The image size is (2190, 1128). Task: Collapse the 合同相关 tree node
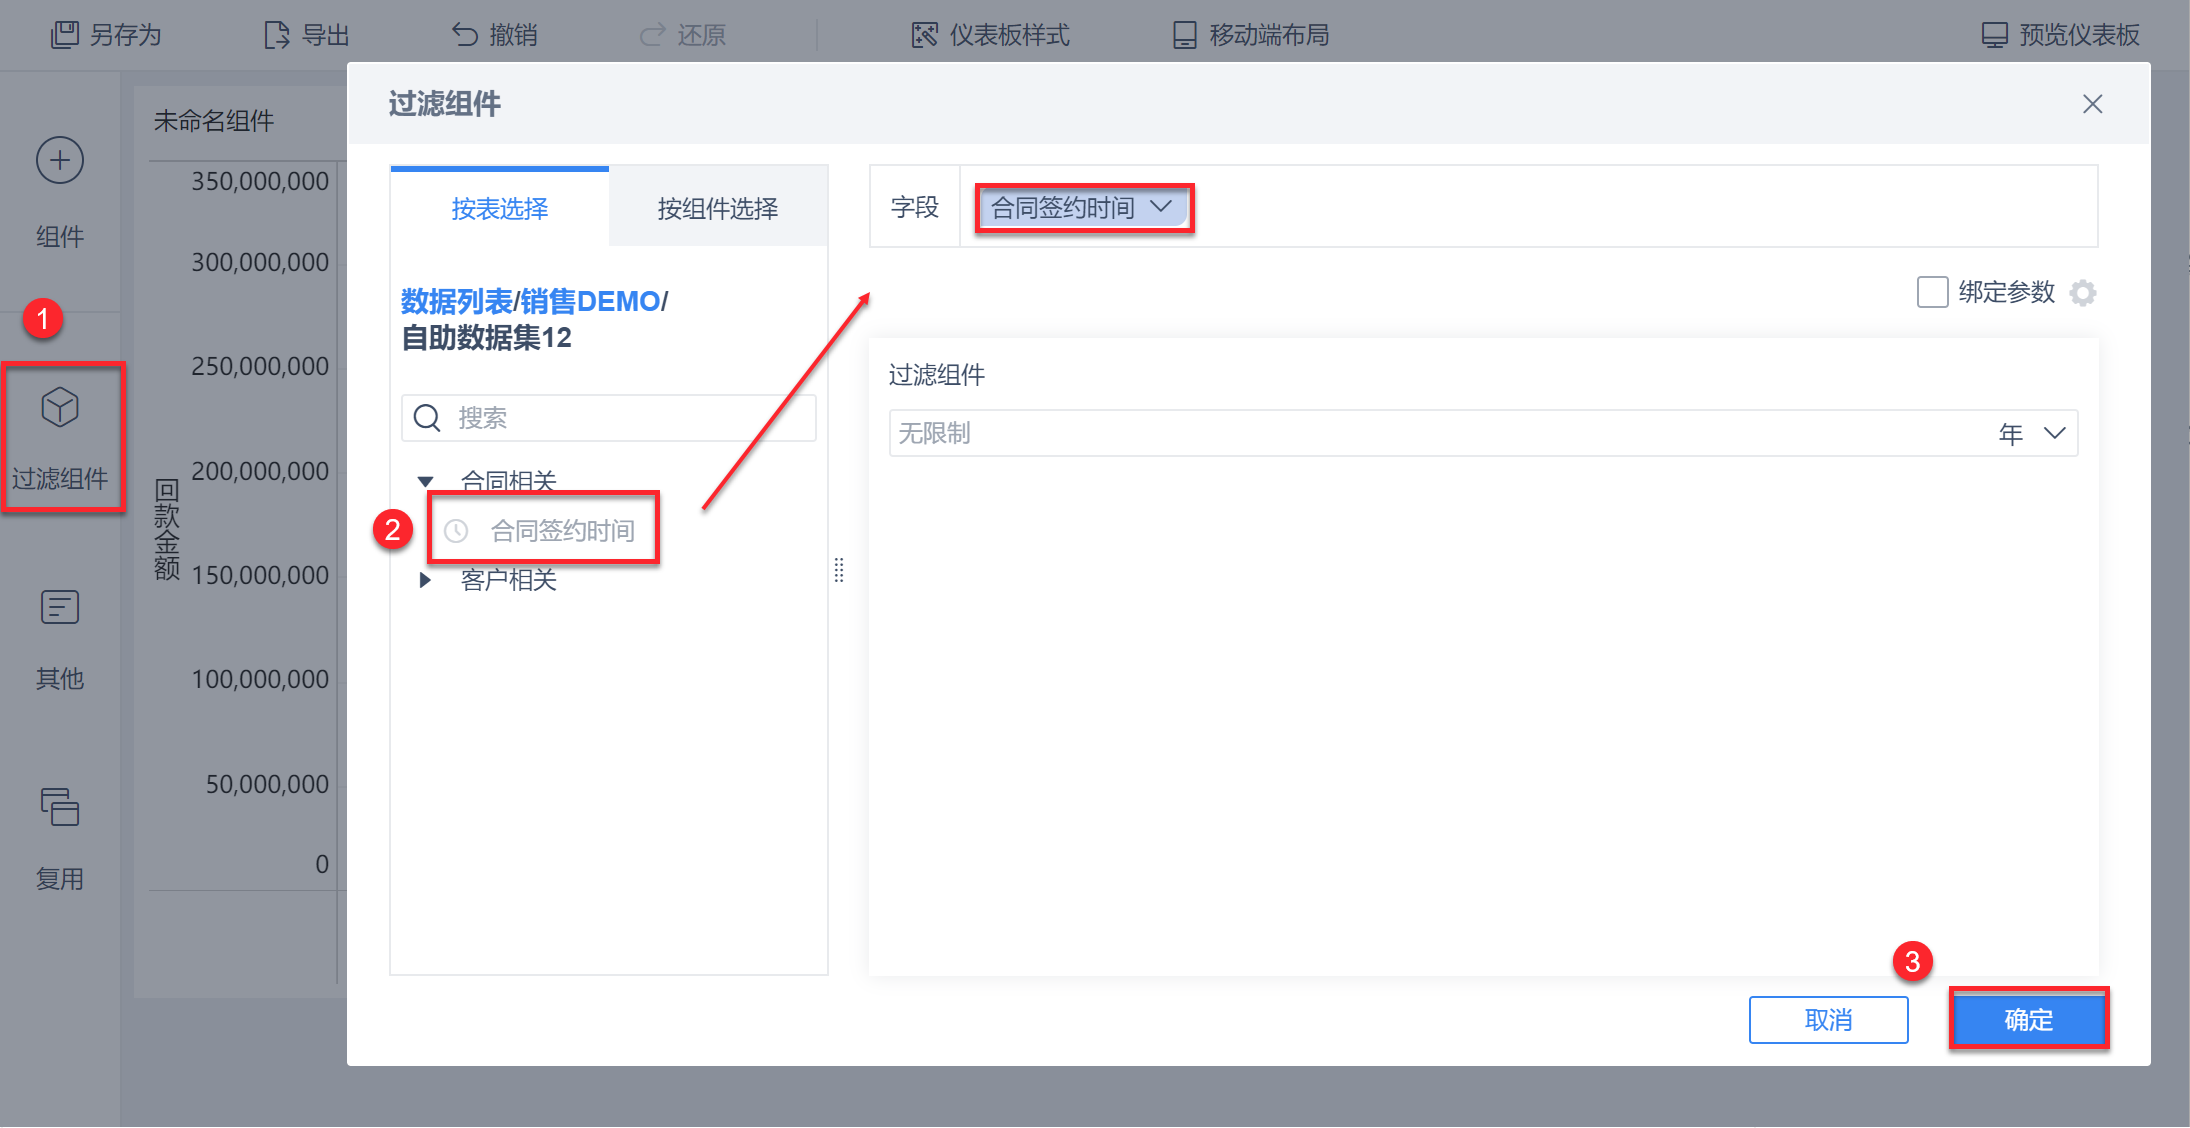(x=425, y=481)
